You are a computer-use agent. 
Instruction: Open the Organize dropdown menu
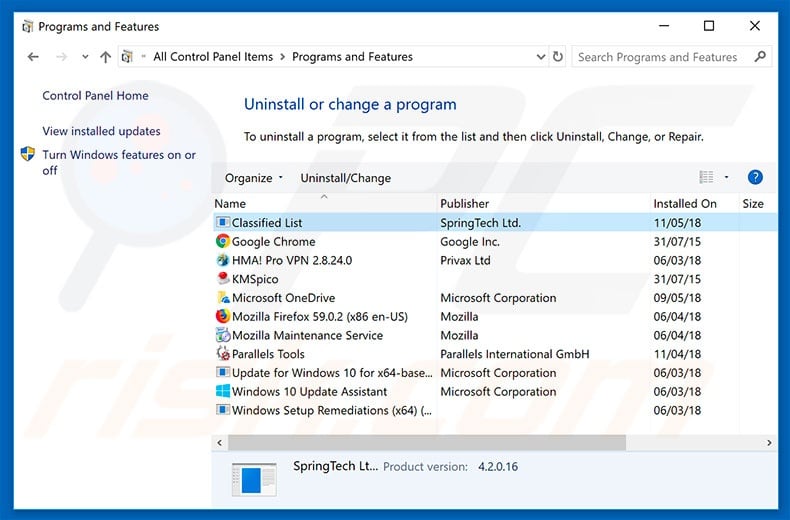pyautogui.click(x=254, y=178)
